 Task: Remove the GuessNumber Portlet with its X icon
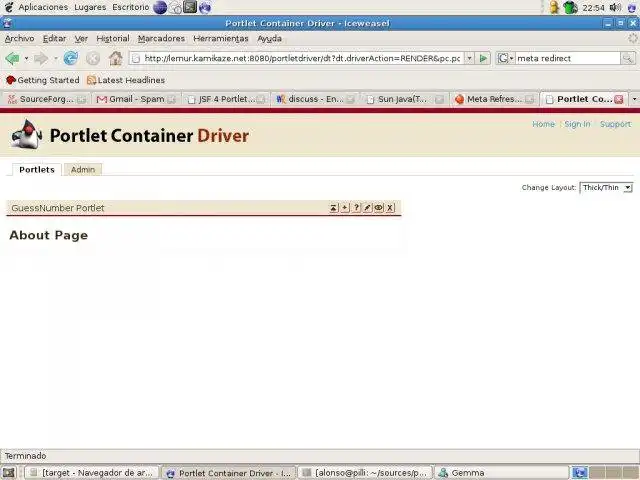pos(390,208)
